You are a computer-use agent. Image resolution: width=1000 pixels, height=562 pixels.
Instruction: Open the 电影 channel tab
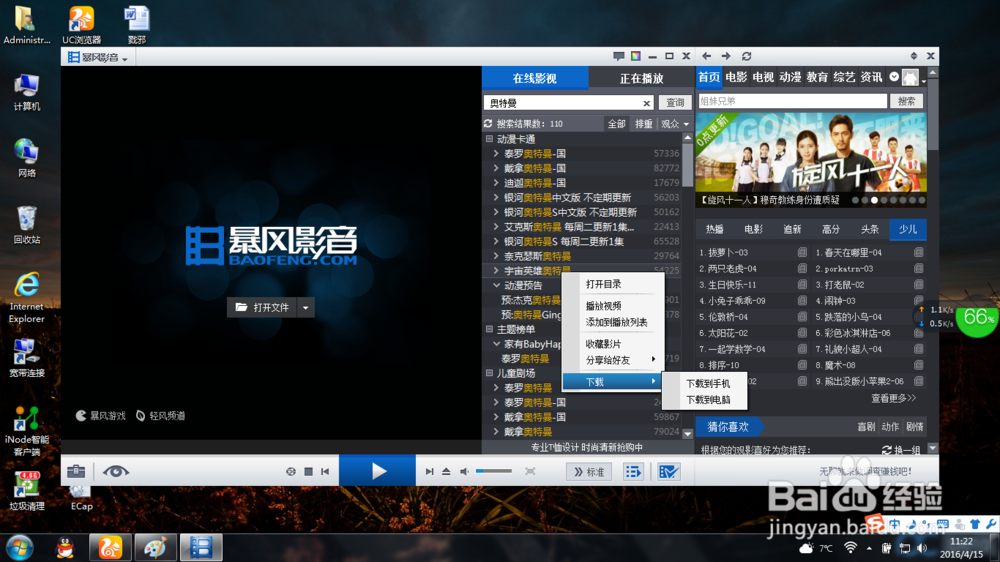tap(736, 77)
